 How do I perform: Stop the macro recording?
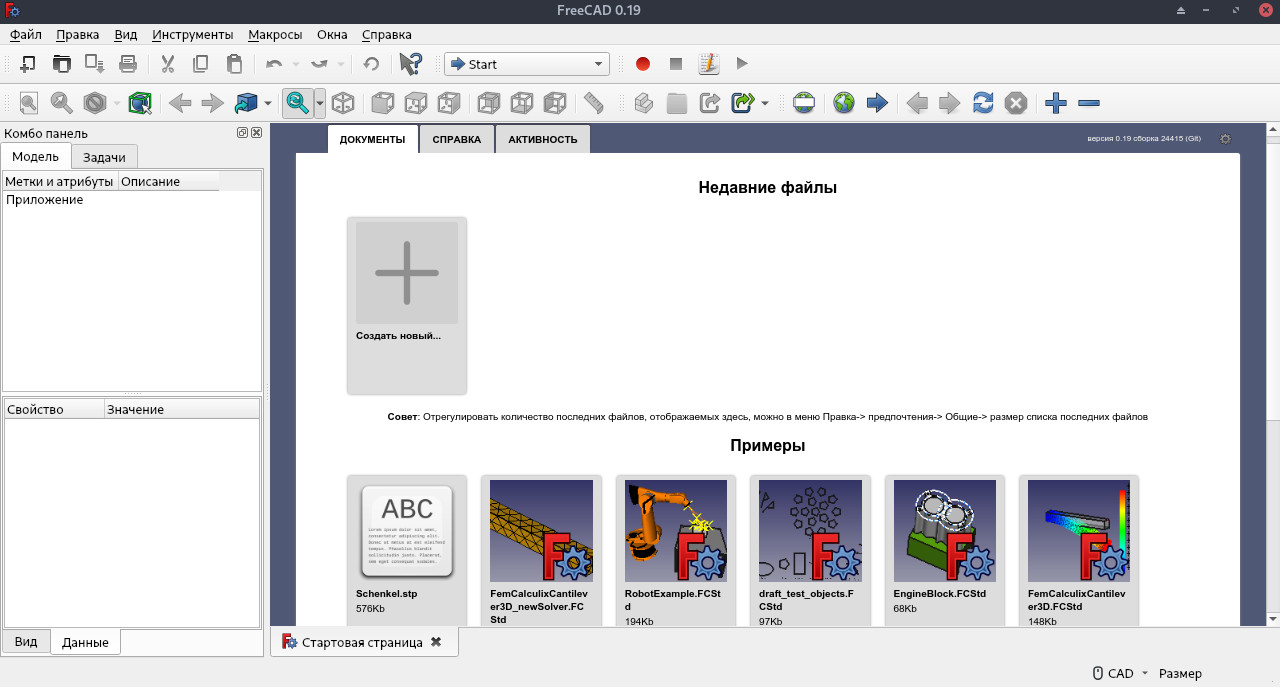point(675,63)
